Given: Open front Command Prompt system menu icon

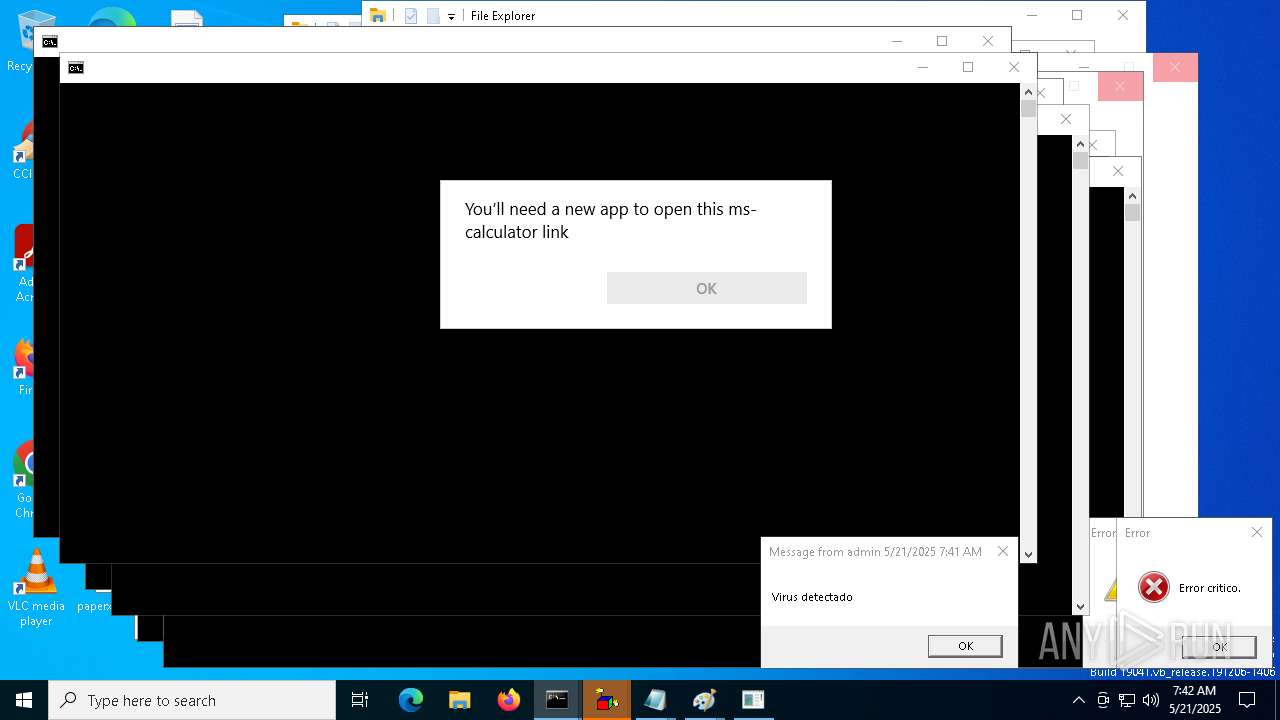Looking at the screenshot, I should click(x=76, y=68).
